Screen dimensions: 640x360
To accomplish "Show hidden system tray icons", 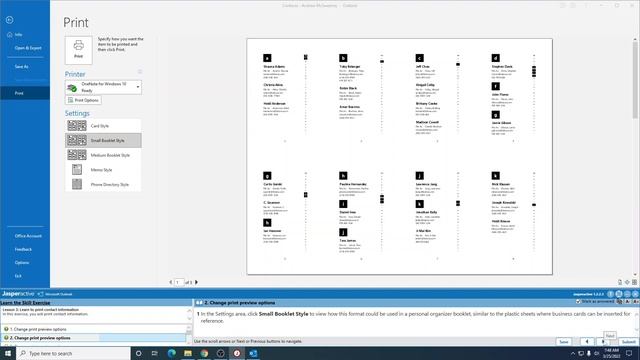I will pos(573,353).
